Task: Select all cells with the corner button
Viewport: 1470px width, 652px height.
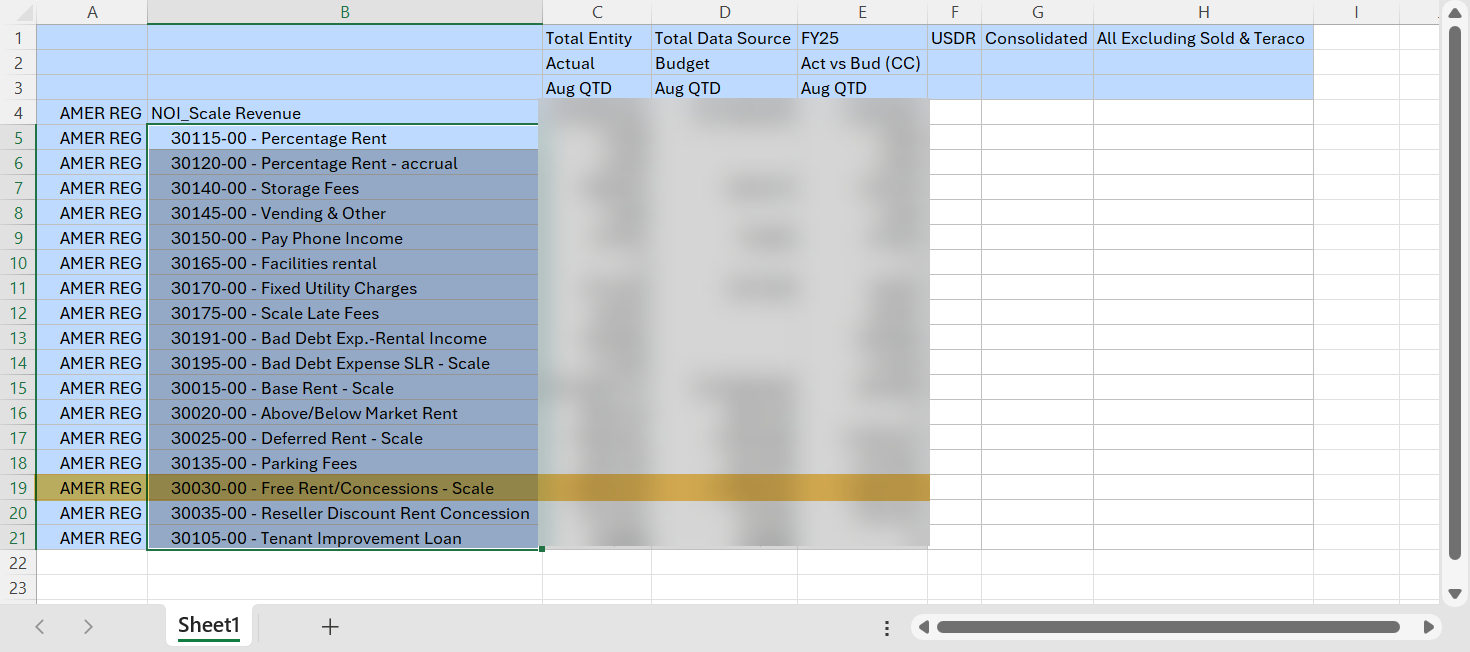Action: (x=18, y=12)
